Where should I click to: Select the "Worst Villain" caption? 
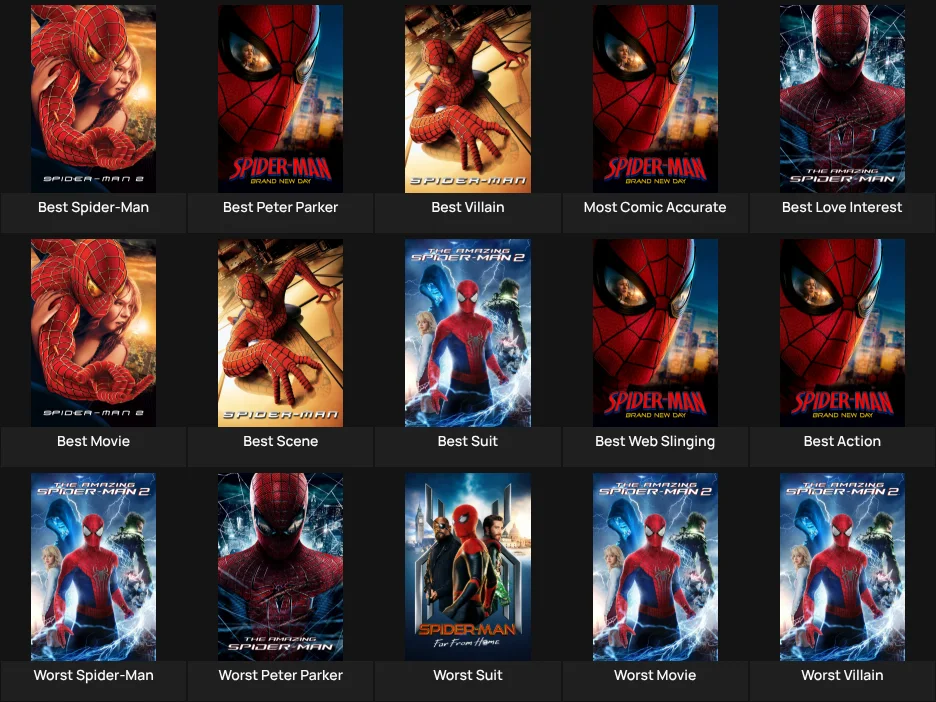(842, 675)
